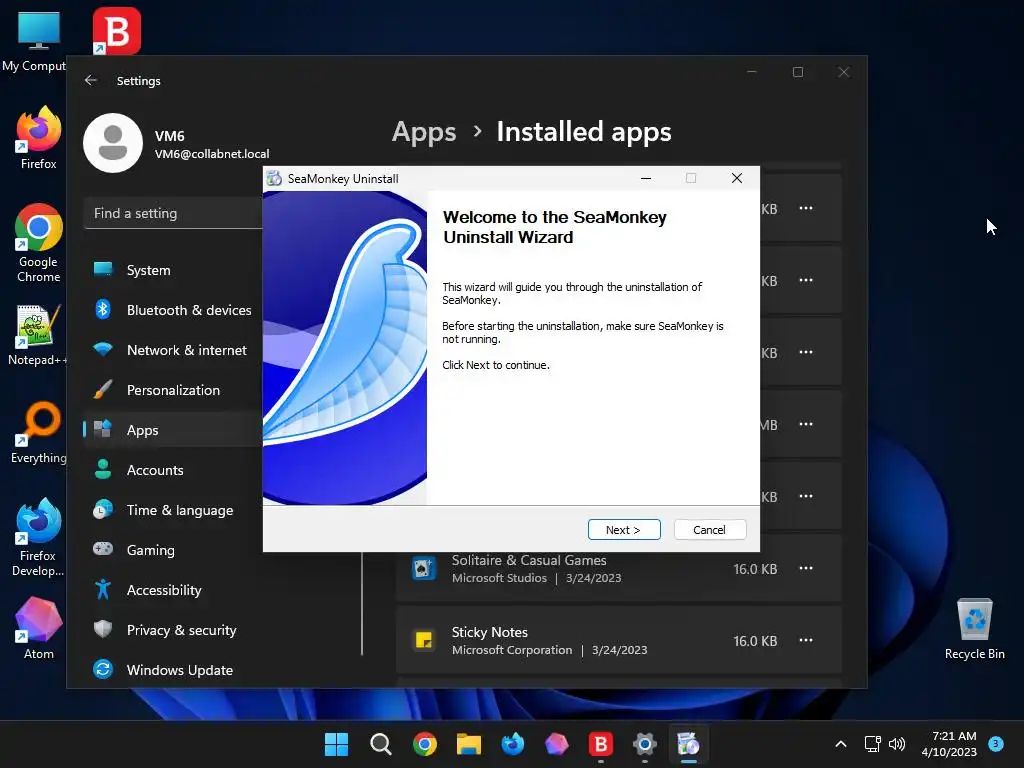Viewport: 1024px width, 768px height.
Task: Click the VM6 user profile avatar
Action: click(x=113, y=143)
